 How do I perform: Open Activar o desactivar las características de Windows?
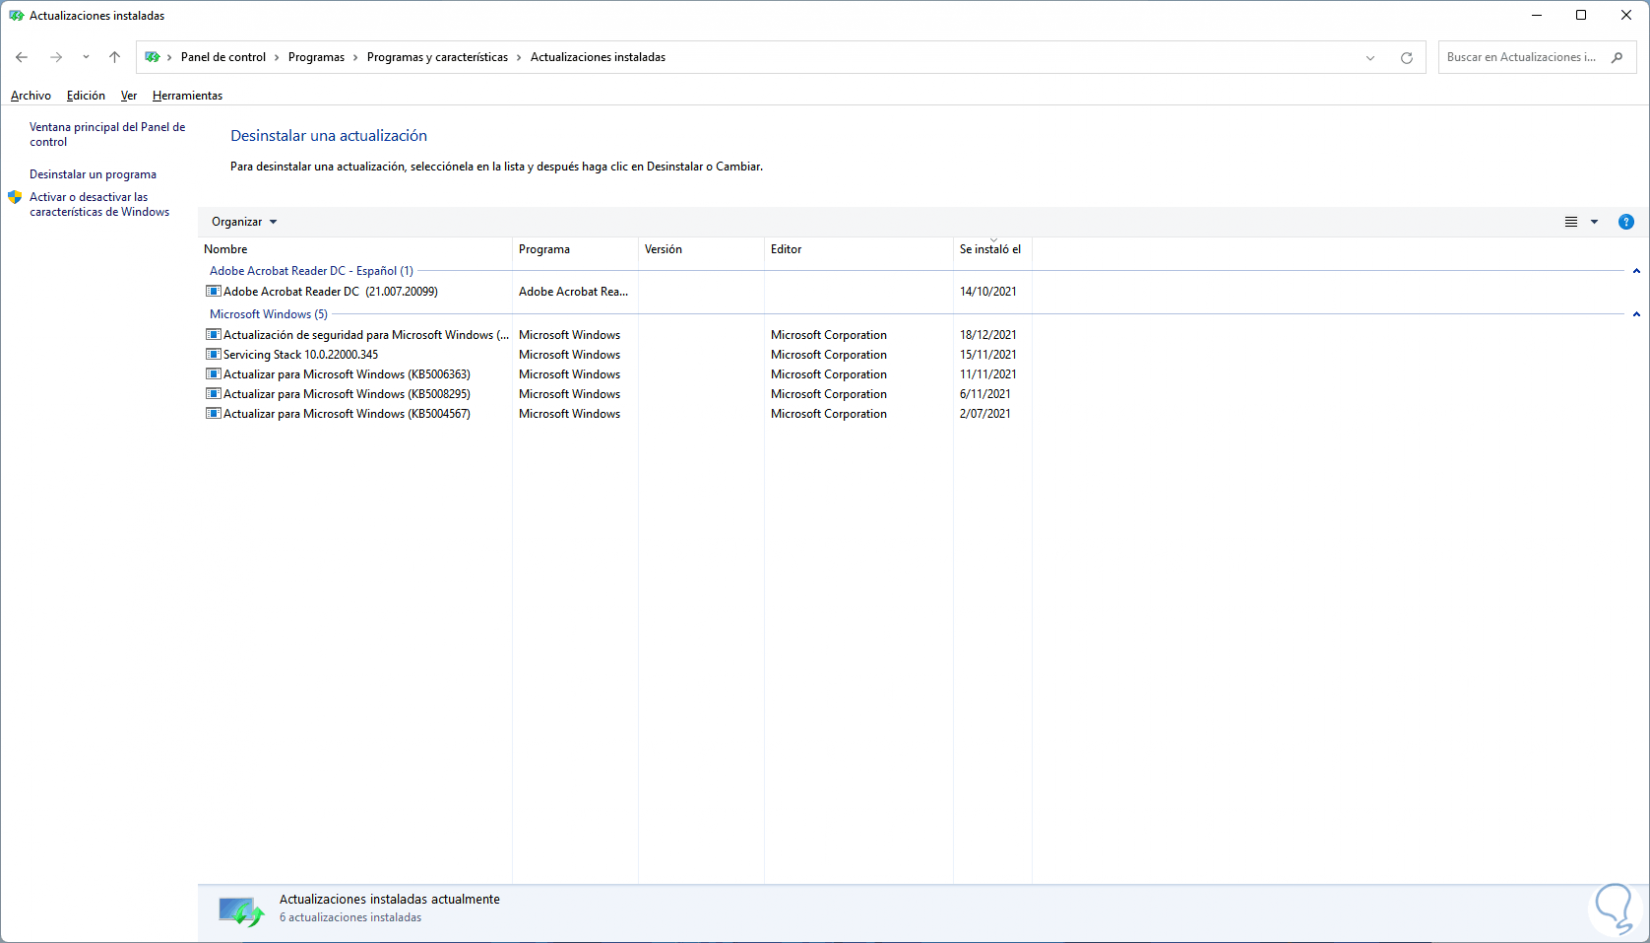click(99, 204)
